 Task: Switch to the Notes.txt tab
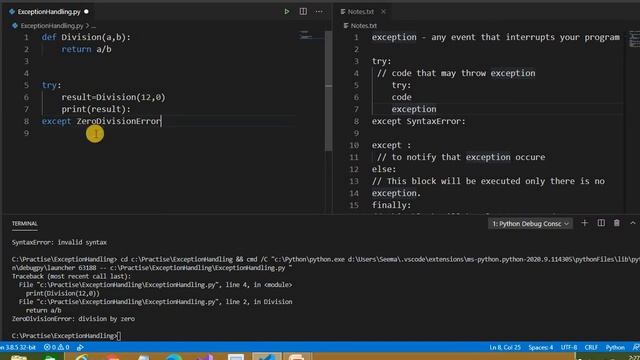[360, 12]
